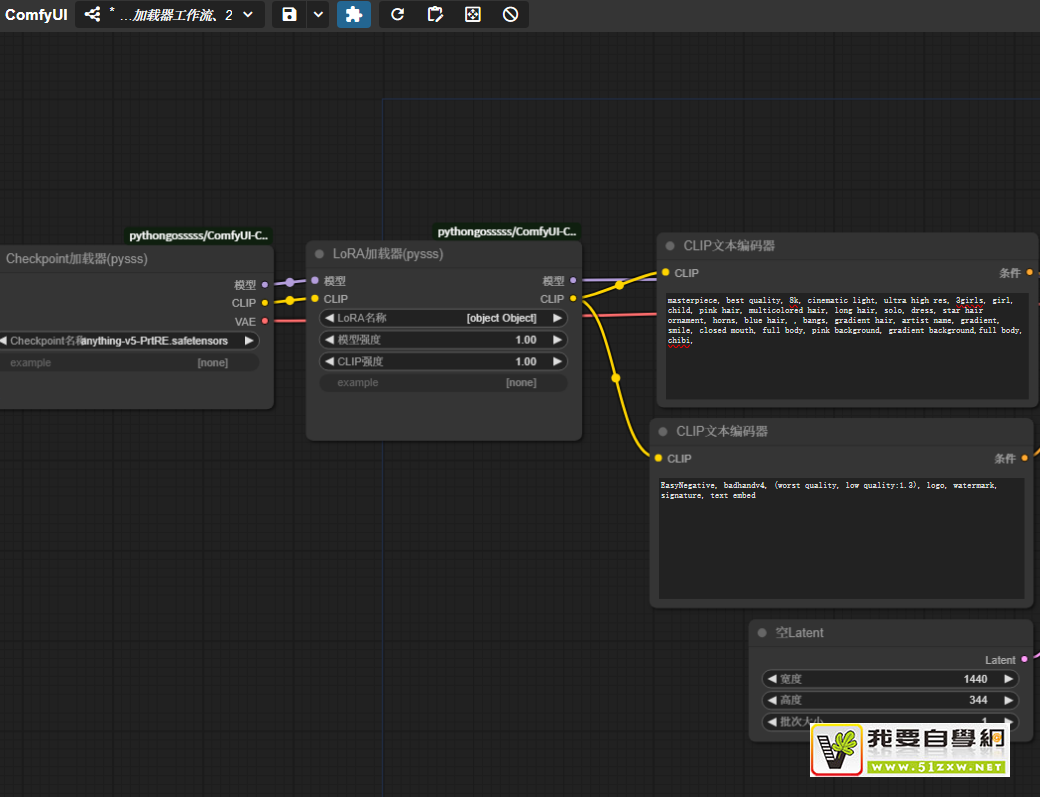
Task: Collapse the 空Latent node via its title dot
Action: pos(762,633)
